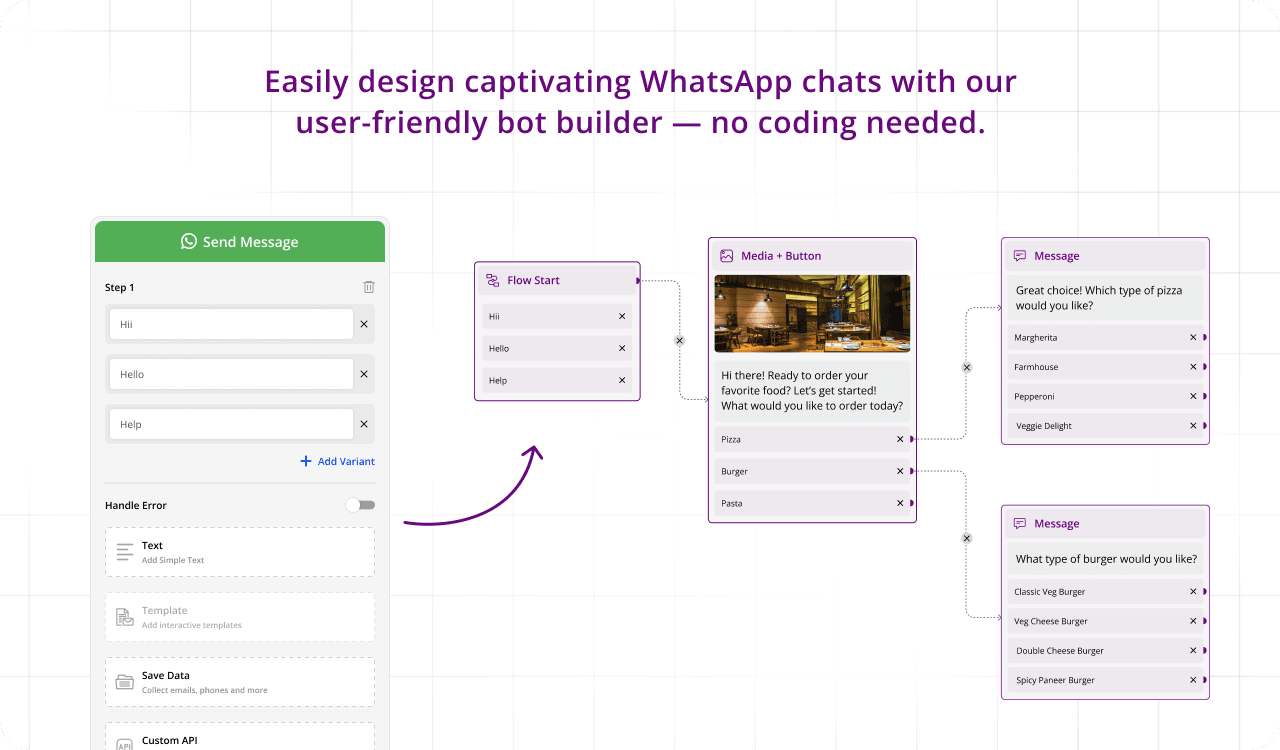
Task: Choose the Save Data block
Action: [240, 682]
